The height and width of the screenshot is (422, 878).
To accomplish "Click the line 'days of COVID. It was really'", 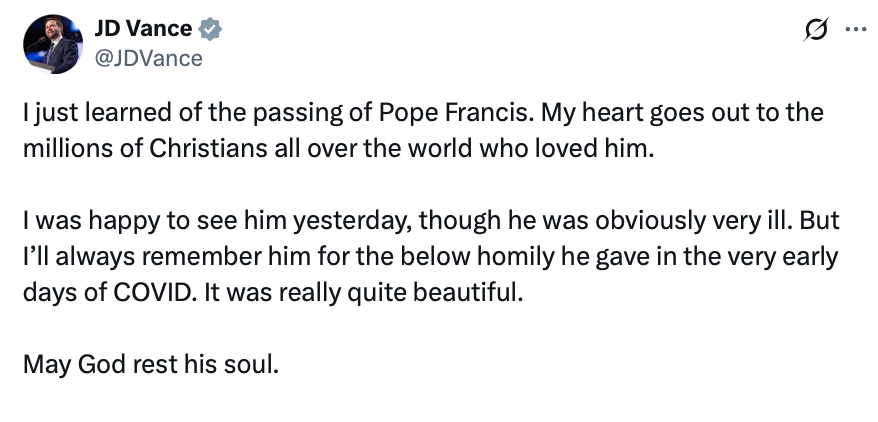I will point(273,293).
